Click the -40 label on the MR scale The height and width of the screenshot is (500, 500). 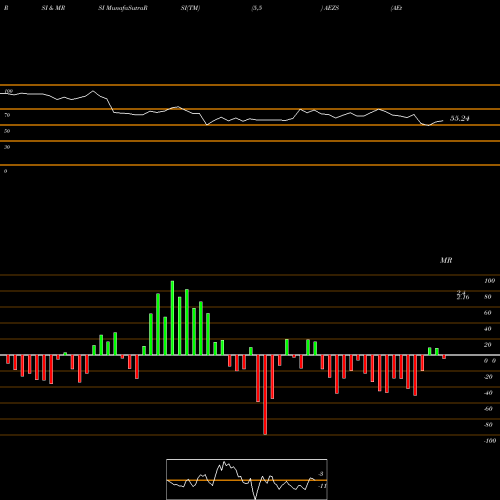tap(488, 393)
